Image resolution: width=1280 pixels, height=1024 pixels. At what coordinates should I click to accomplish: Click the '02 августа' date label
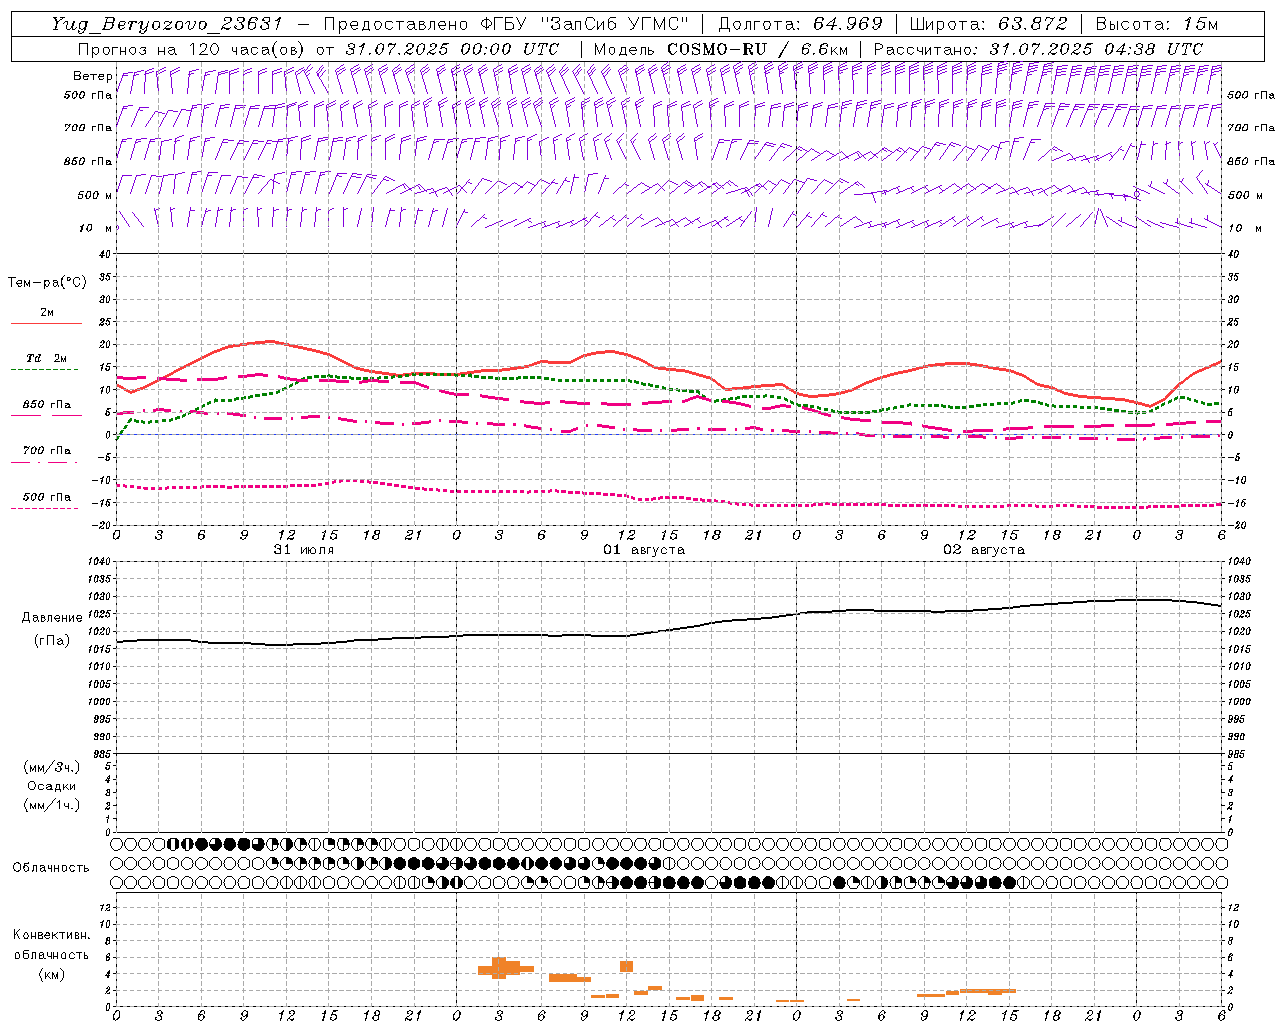984,550
